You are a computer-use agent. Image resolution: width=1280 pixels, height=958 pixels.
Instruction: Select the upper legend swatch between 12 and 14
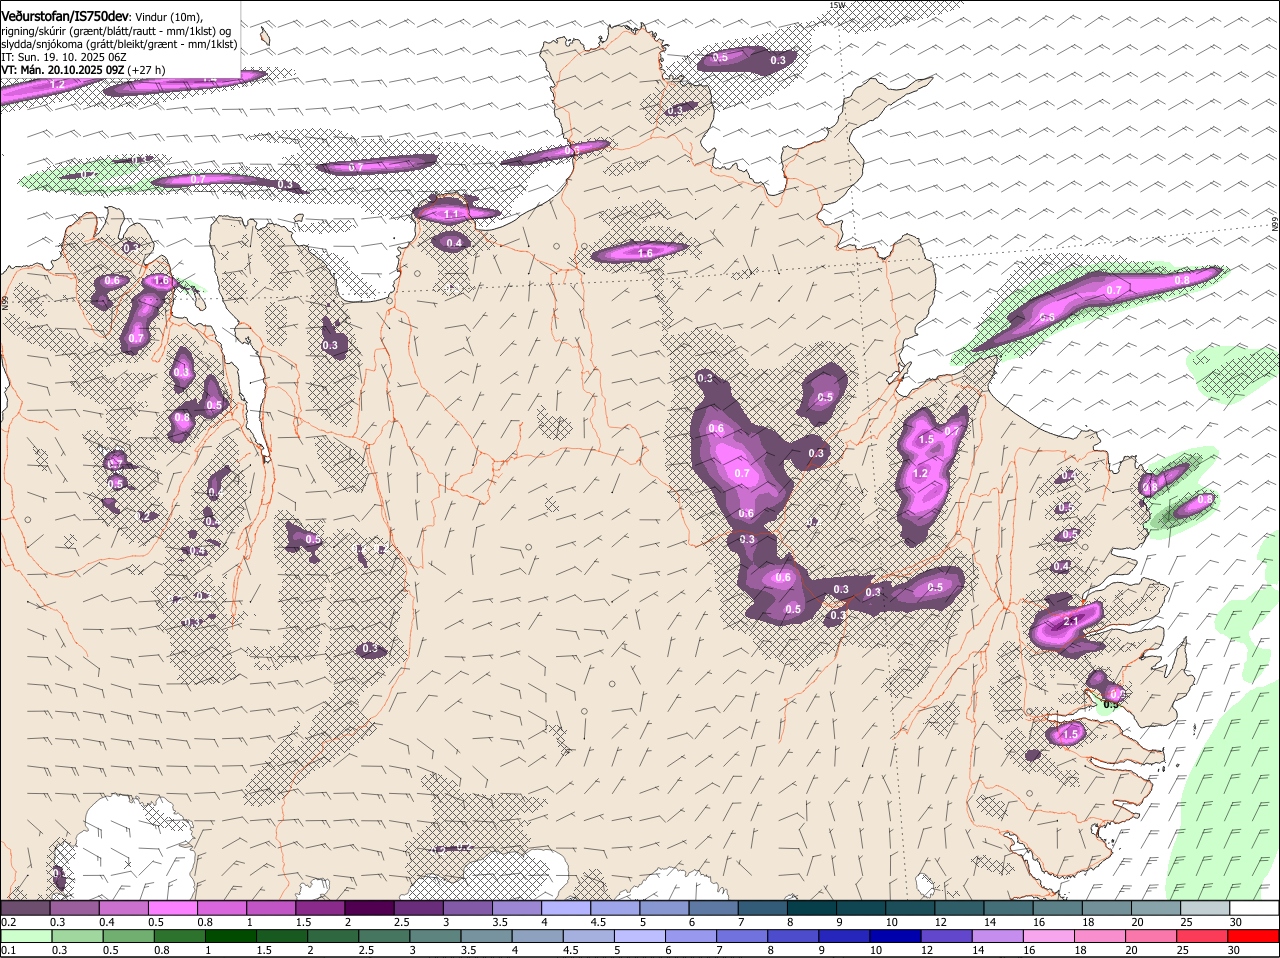[x=960, y=908]
